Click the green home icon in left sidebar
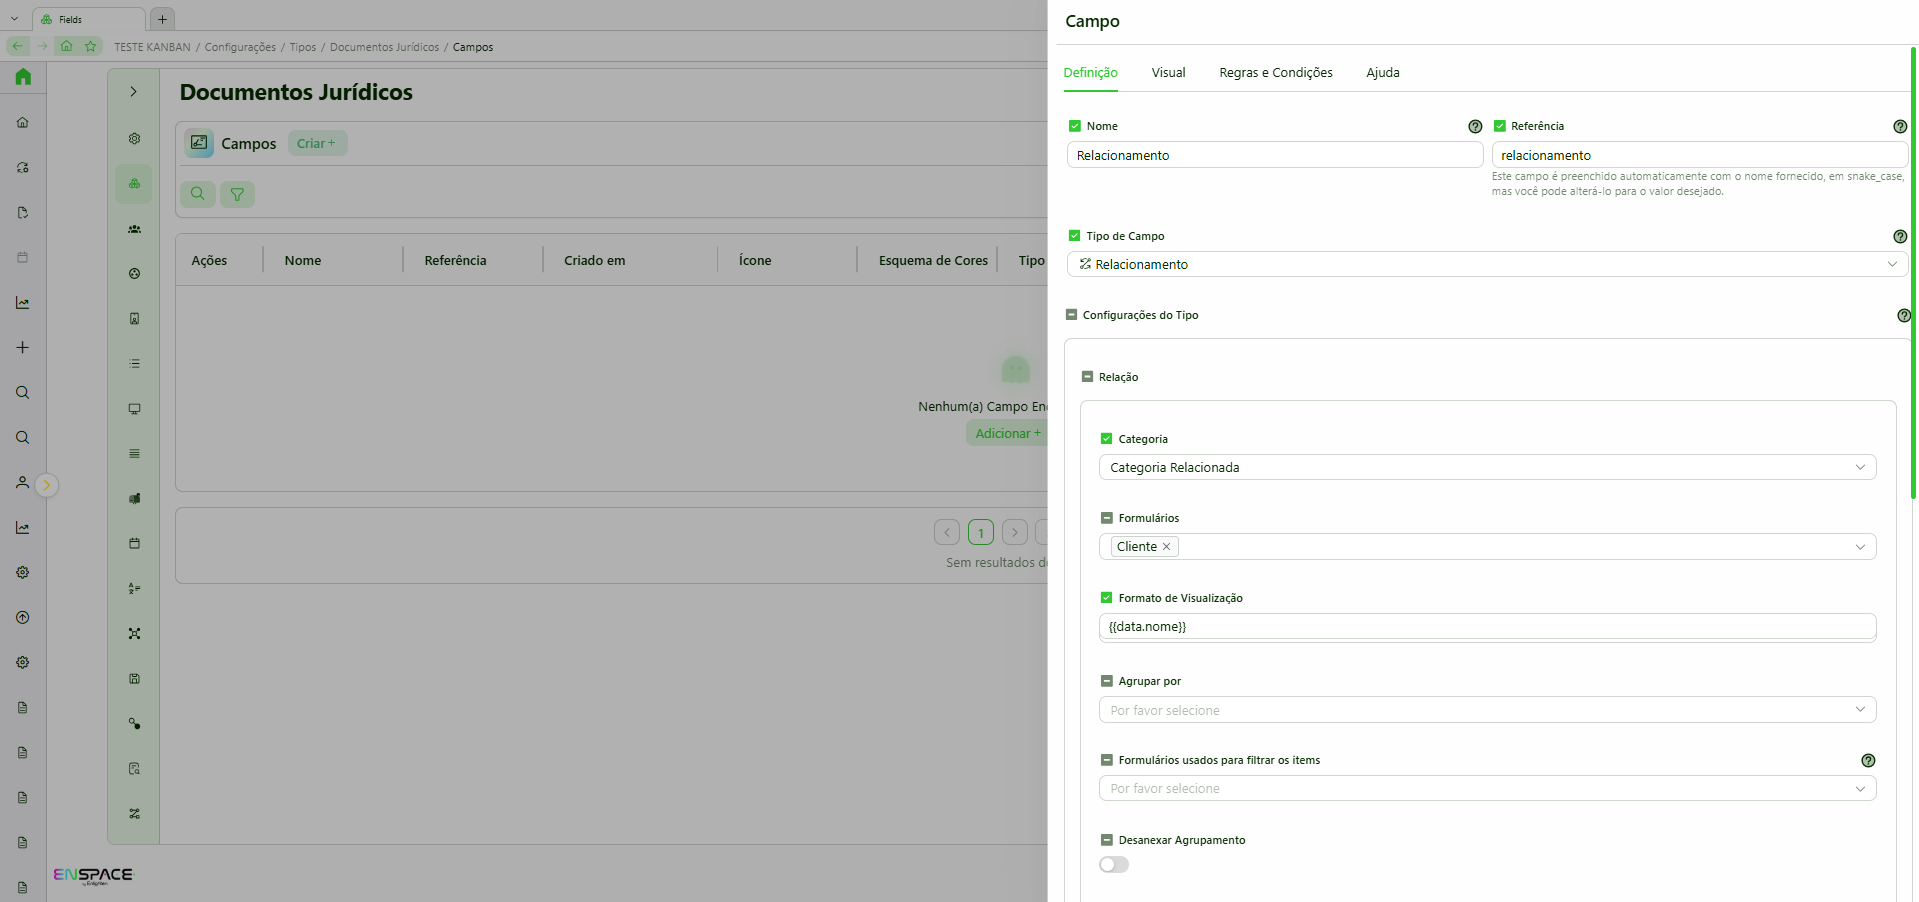This screenshot has width=1919, height=902. pos(23,76)
